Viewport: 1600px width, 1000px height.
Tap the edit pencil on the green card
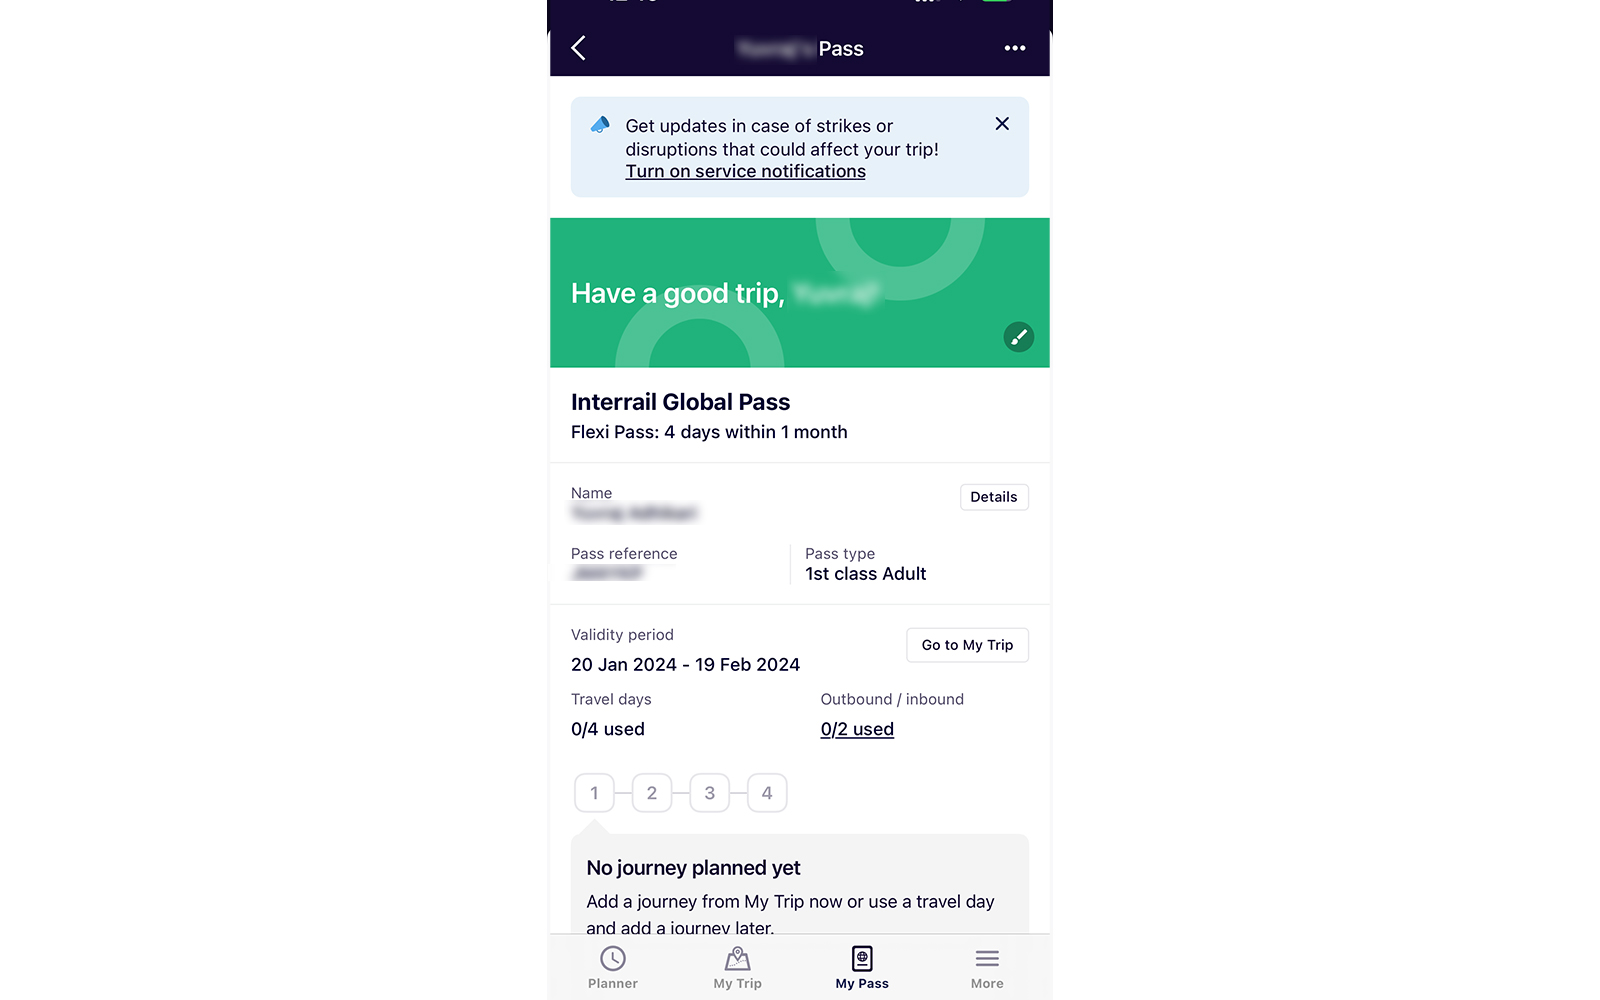[1018, 337]
